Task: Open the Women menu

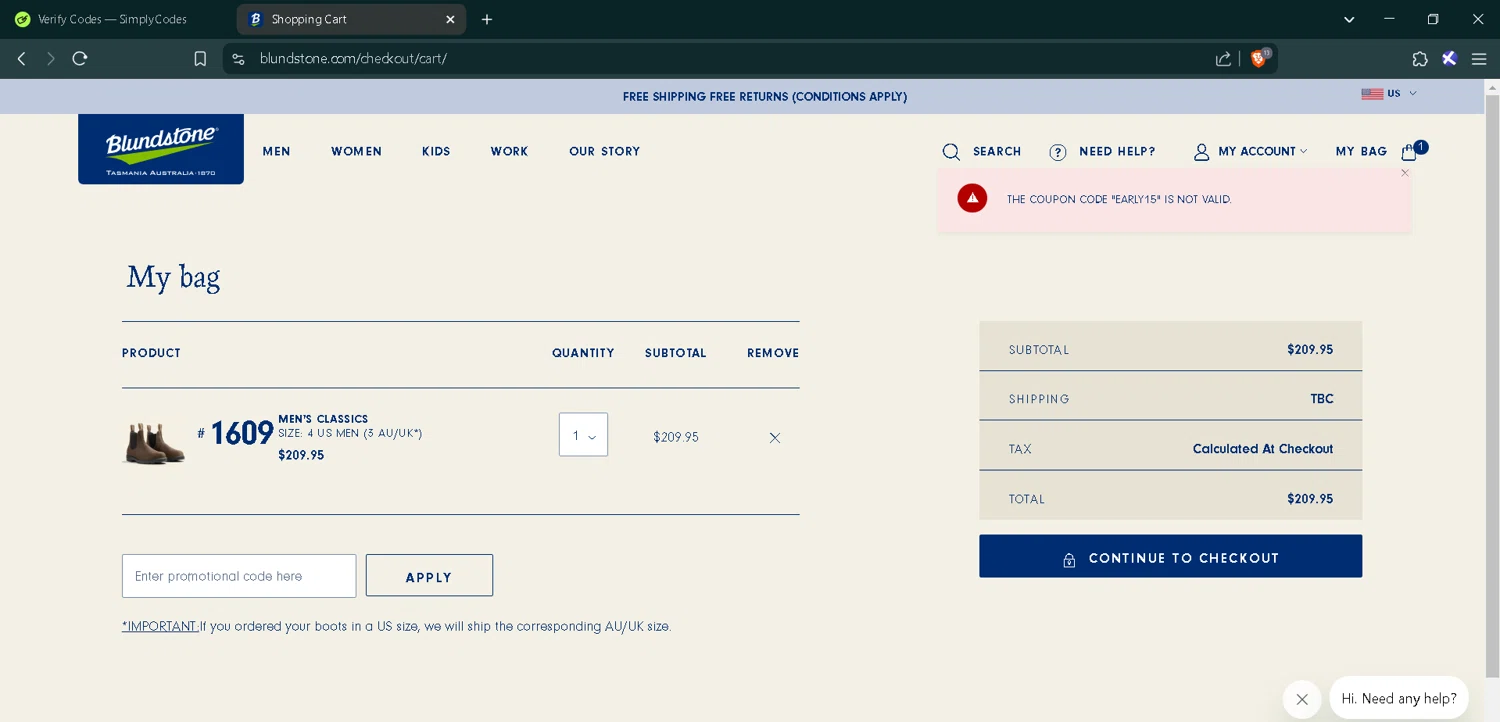Action: (357, 152)
